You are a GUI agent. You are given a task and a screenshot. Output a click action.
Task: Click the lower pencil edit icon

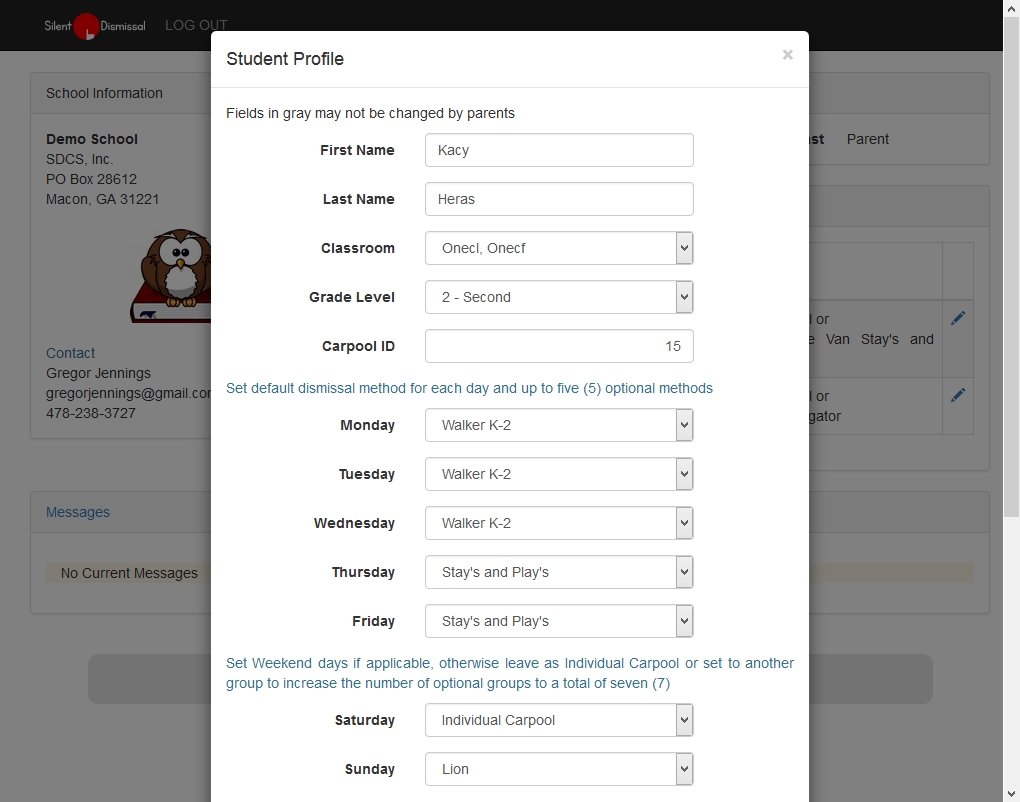click(958, 395)
